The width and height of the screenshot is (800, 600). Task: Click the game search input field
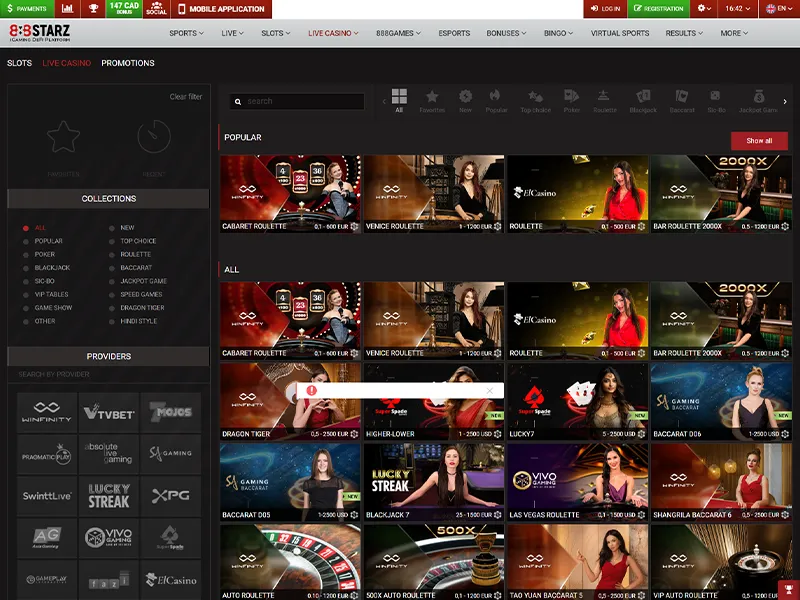297,102
